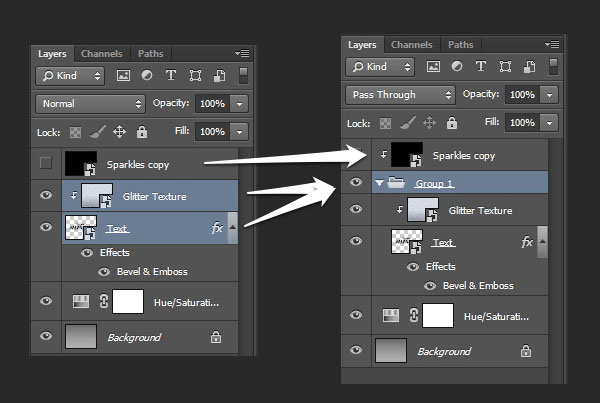This screenshot has width=600, height=403.
Task: Select Sparkles copy layer in right panel
Action: 460,155
